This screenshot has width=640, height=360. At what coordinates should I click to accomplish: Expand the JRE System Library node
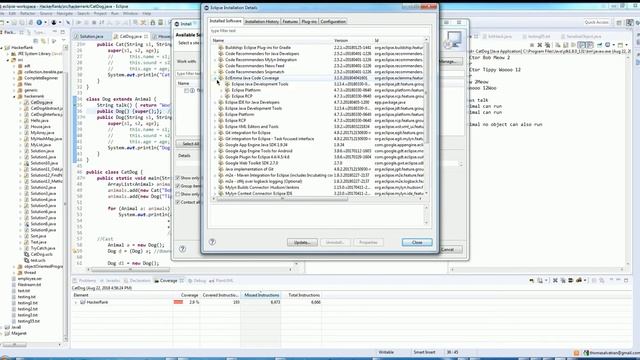8,54
